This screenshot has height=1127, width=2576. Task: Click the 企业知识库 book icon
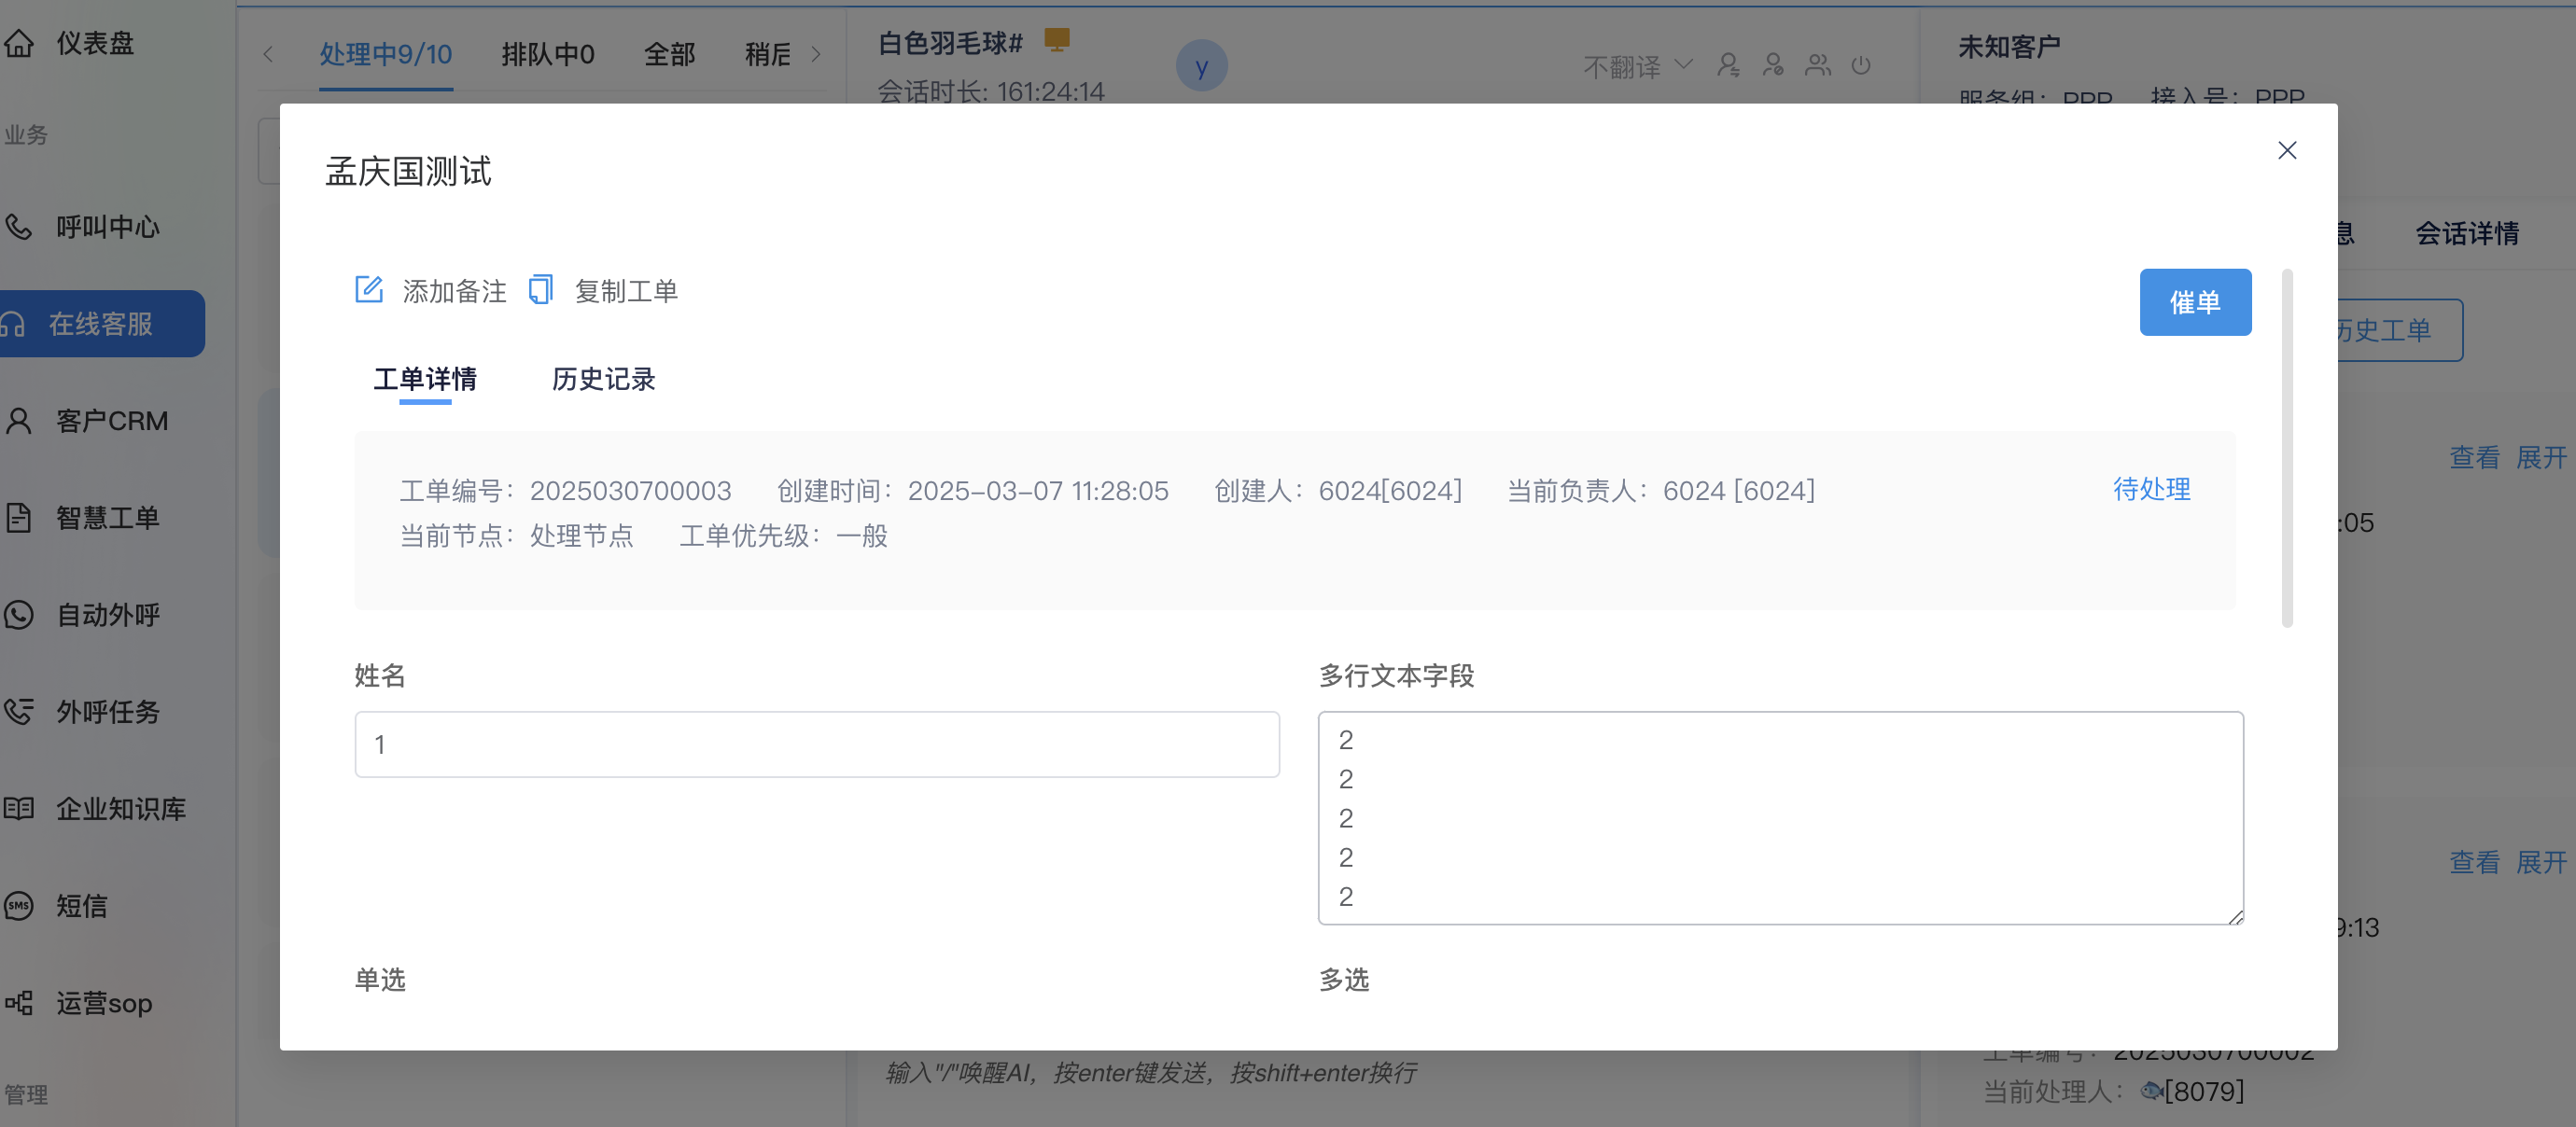click(18, 809)
